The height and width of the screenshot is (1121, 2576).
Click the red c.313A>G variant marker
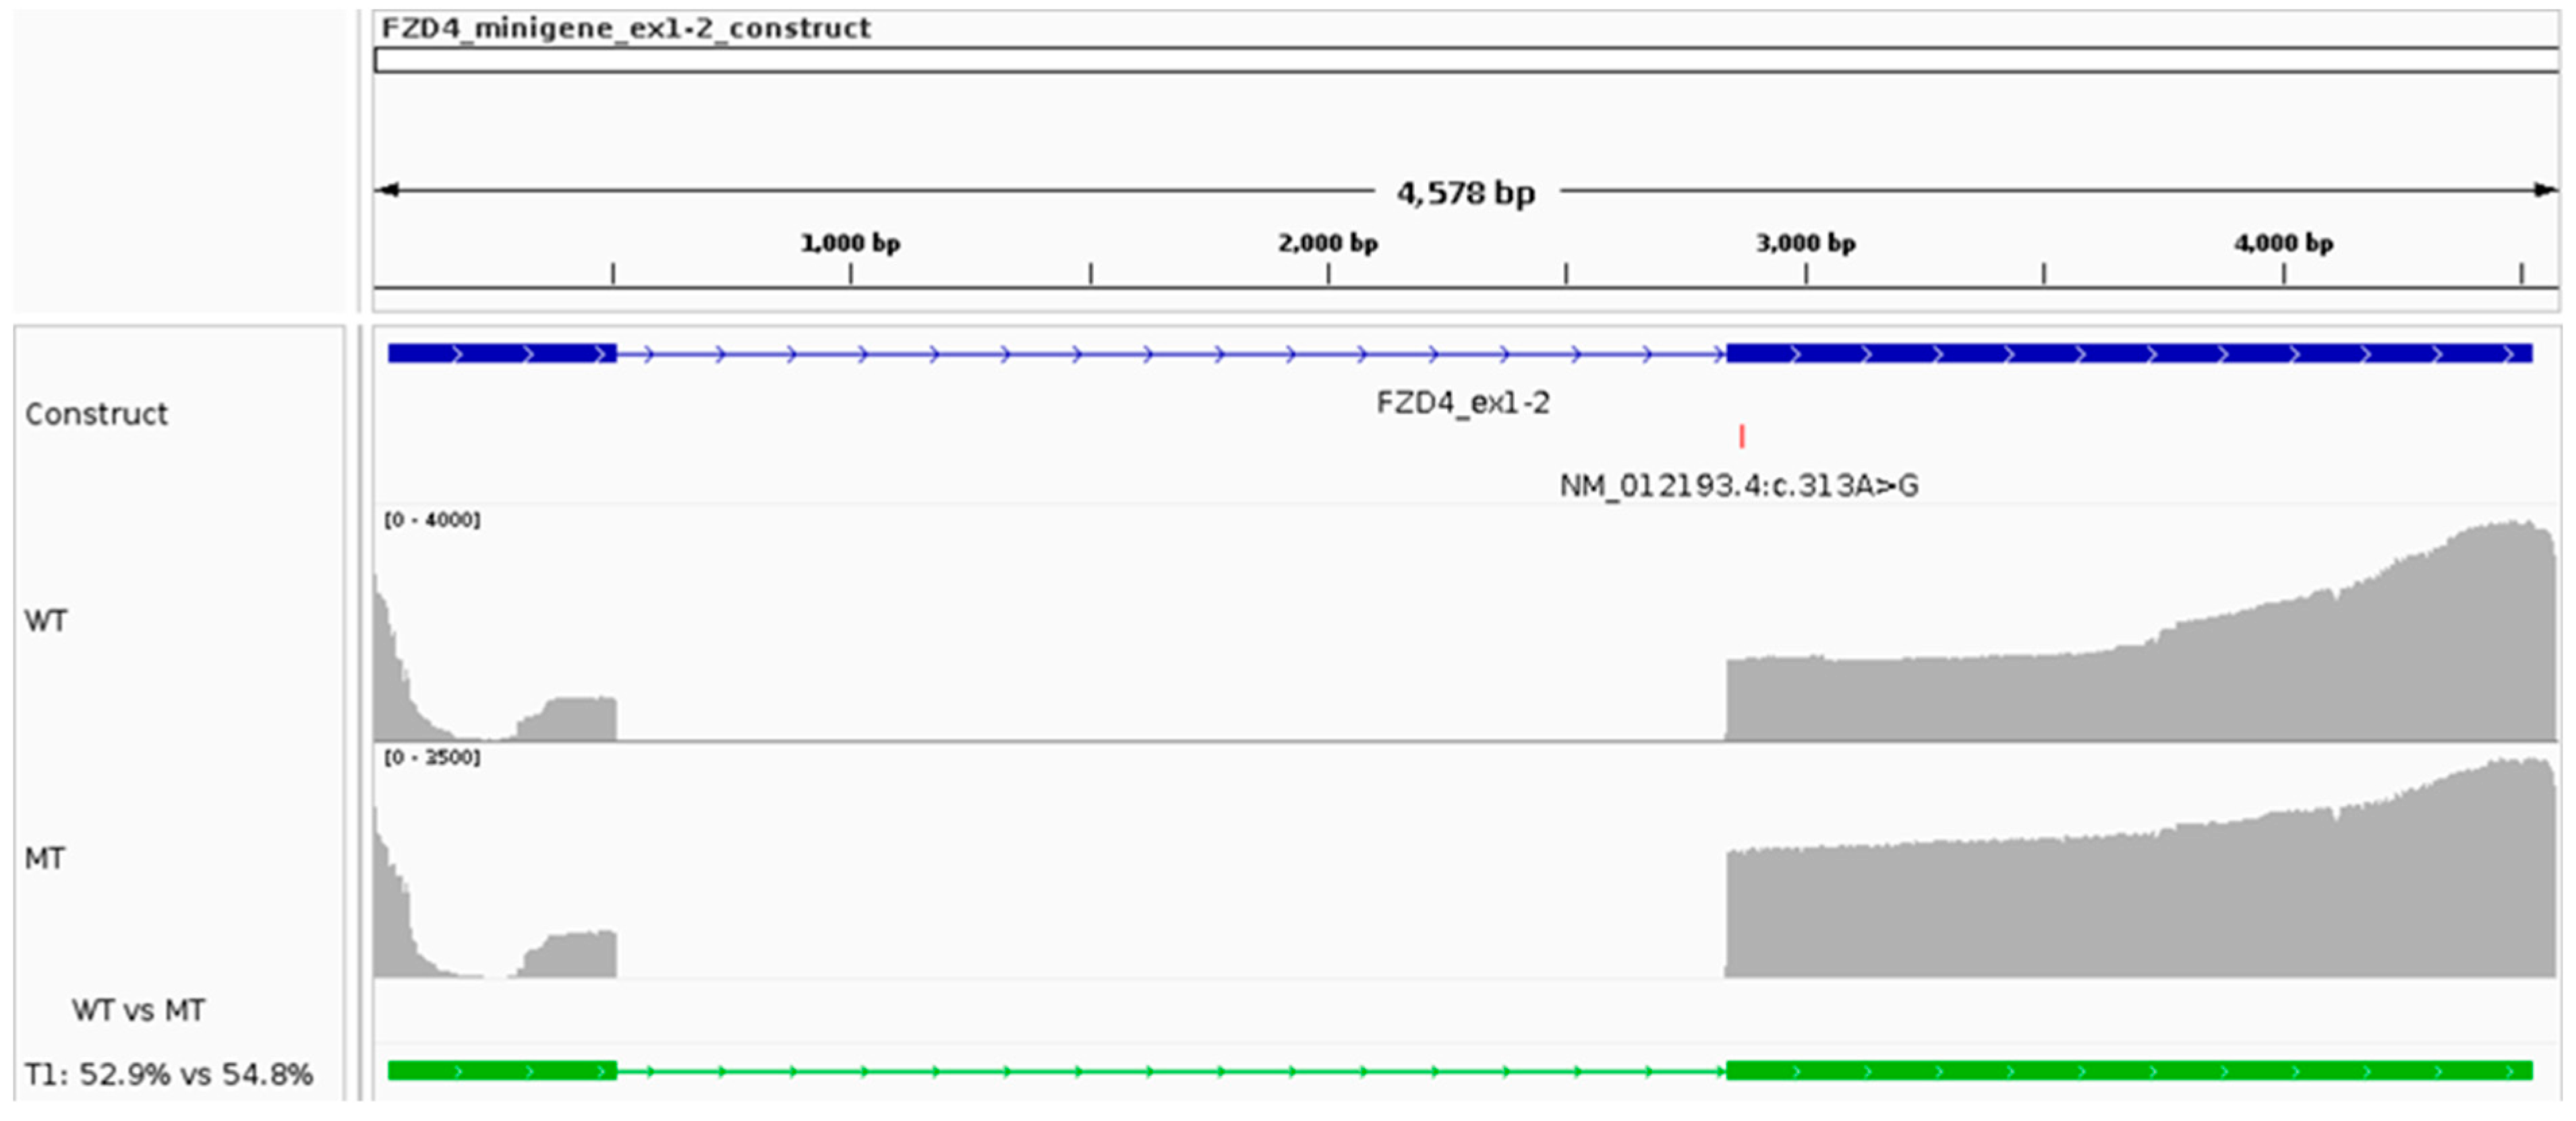tap(1741, 436)
